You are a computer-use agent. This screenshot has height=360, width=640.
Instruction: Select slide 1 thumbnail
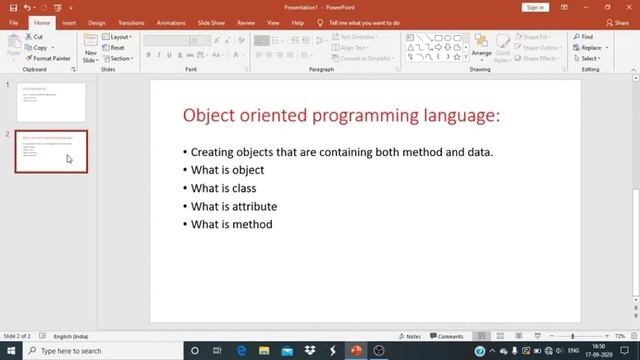pos(51,102)
